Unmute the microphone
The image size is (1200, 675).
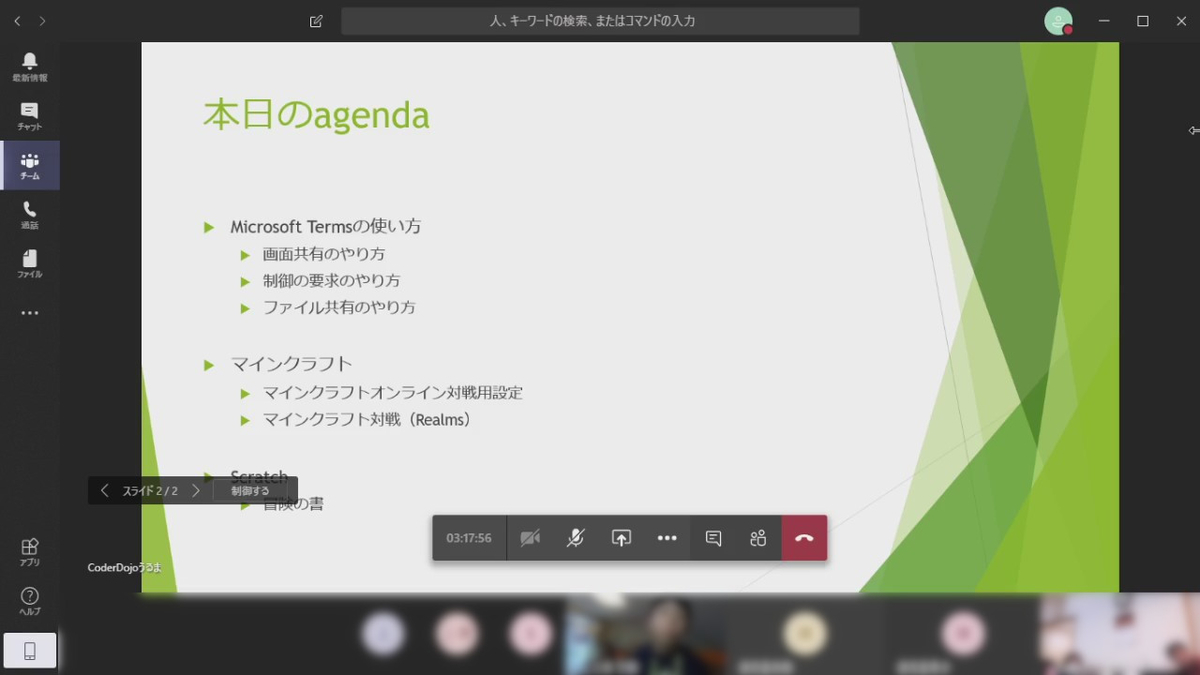576,538
